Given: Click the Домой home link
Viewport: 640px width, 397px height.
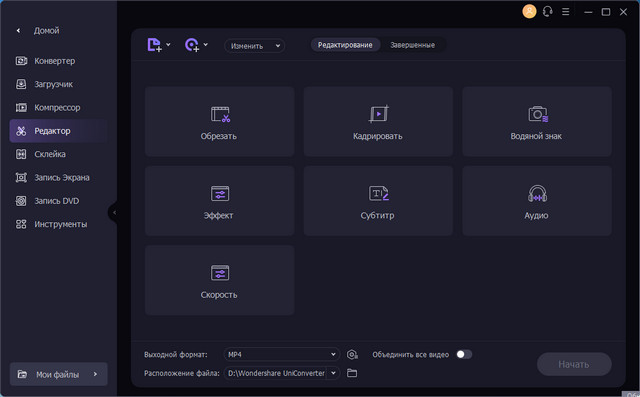Looking at the screenshot, I should tap(47, 31).
